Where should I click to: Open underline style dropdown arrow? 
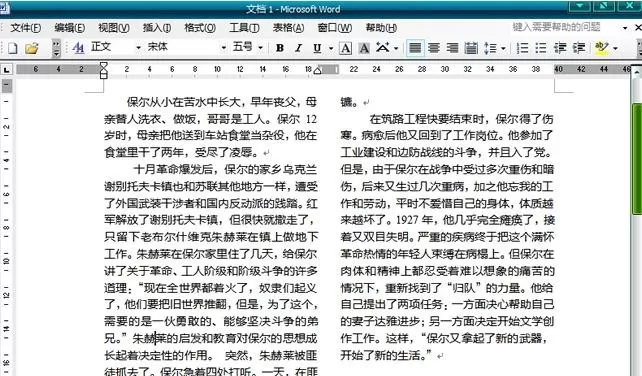(331, 48)
